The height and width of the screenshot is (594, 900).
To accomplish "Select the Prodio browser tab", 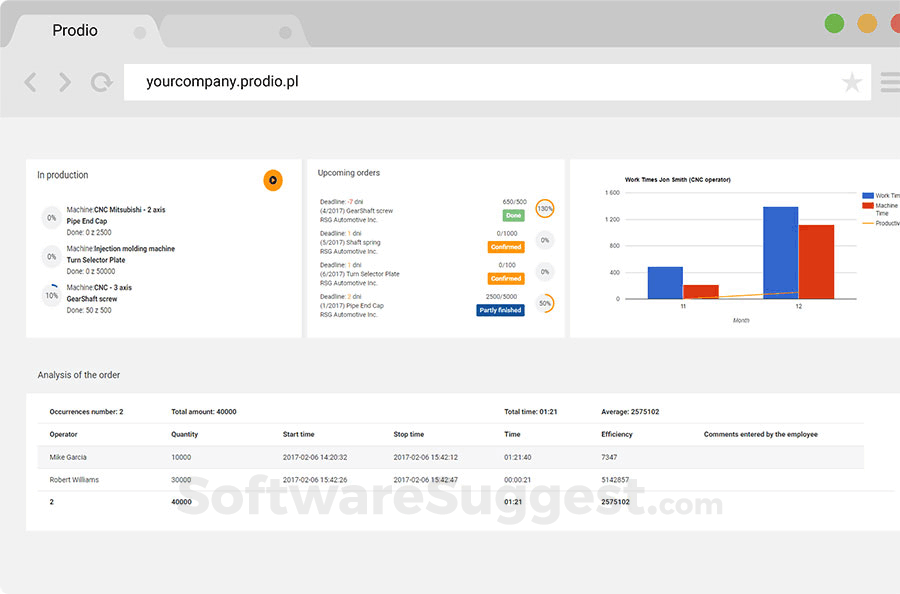I will [x=75, y=30].
